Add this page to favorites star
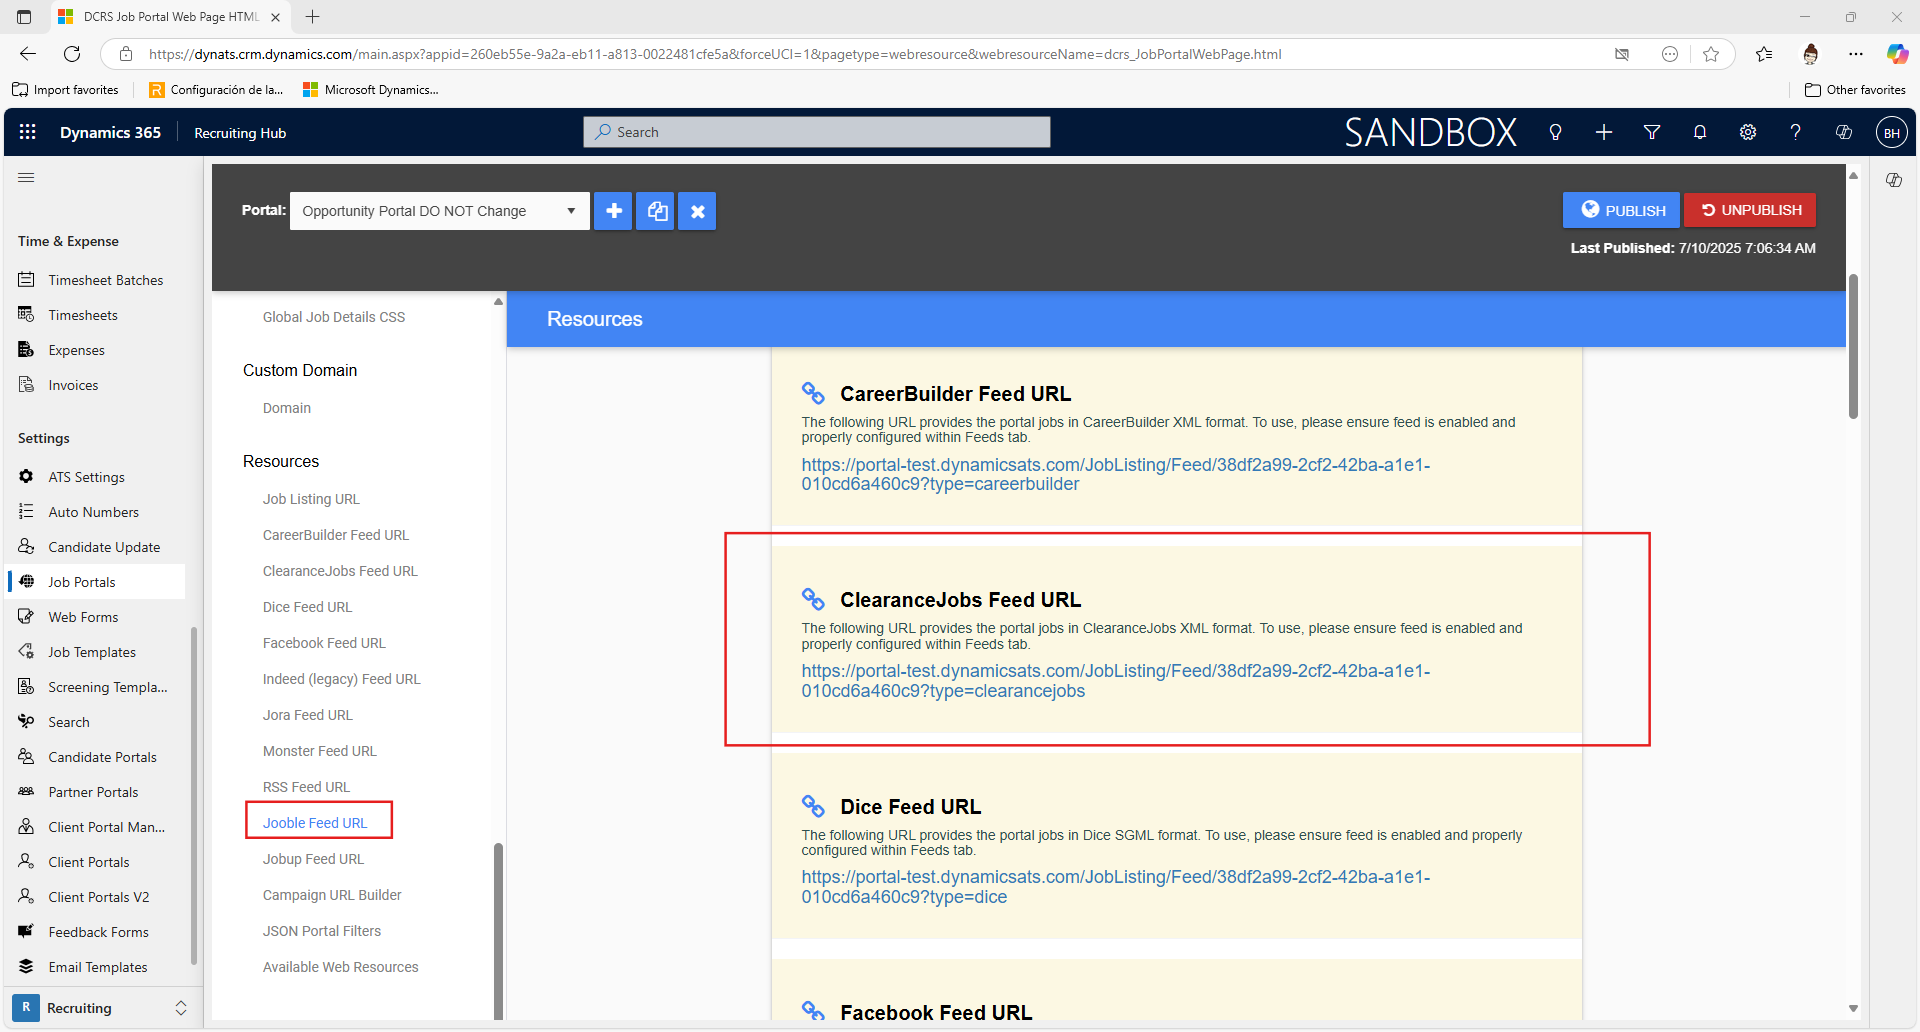 [x=1711, y=54]
